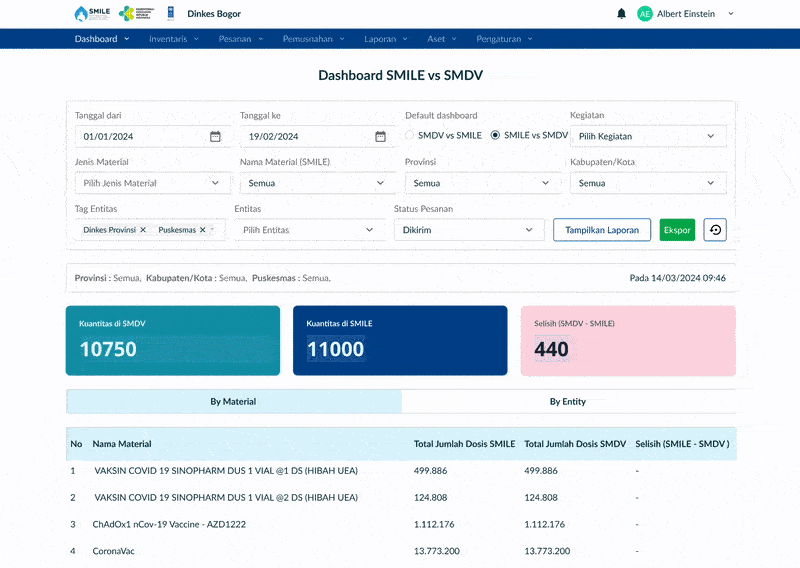
Task: Click the reset filter icon button
Action: [x=715, y=230]
